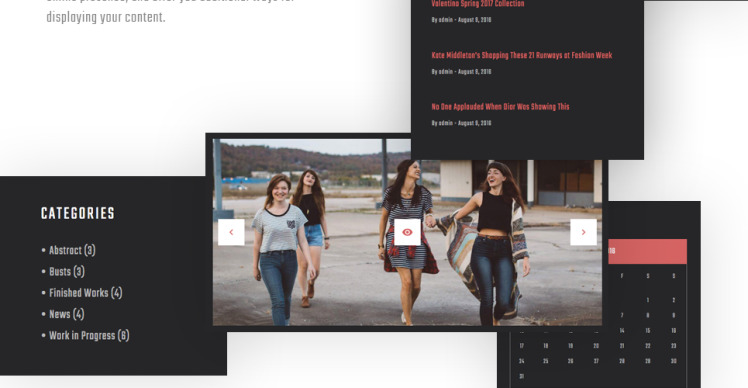The image size is (748, 388).
Task: Open Kate Middleton's Shopping Runways post
Action: tap(521, 55)
